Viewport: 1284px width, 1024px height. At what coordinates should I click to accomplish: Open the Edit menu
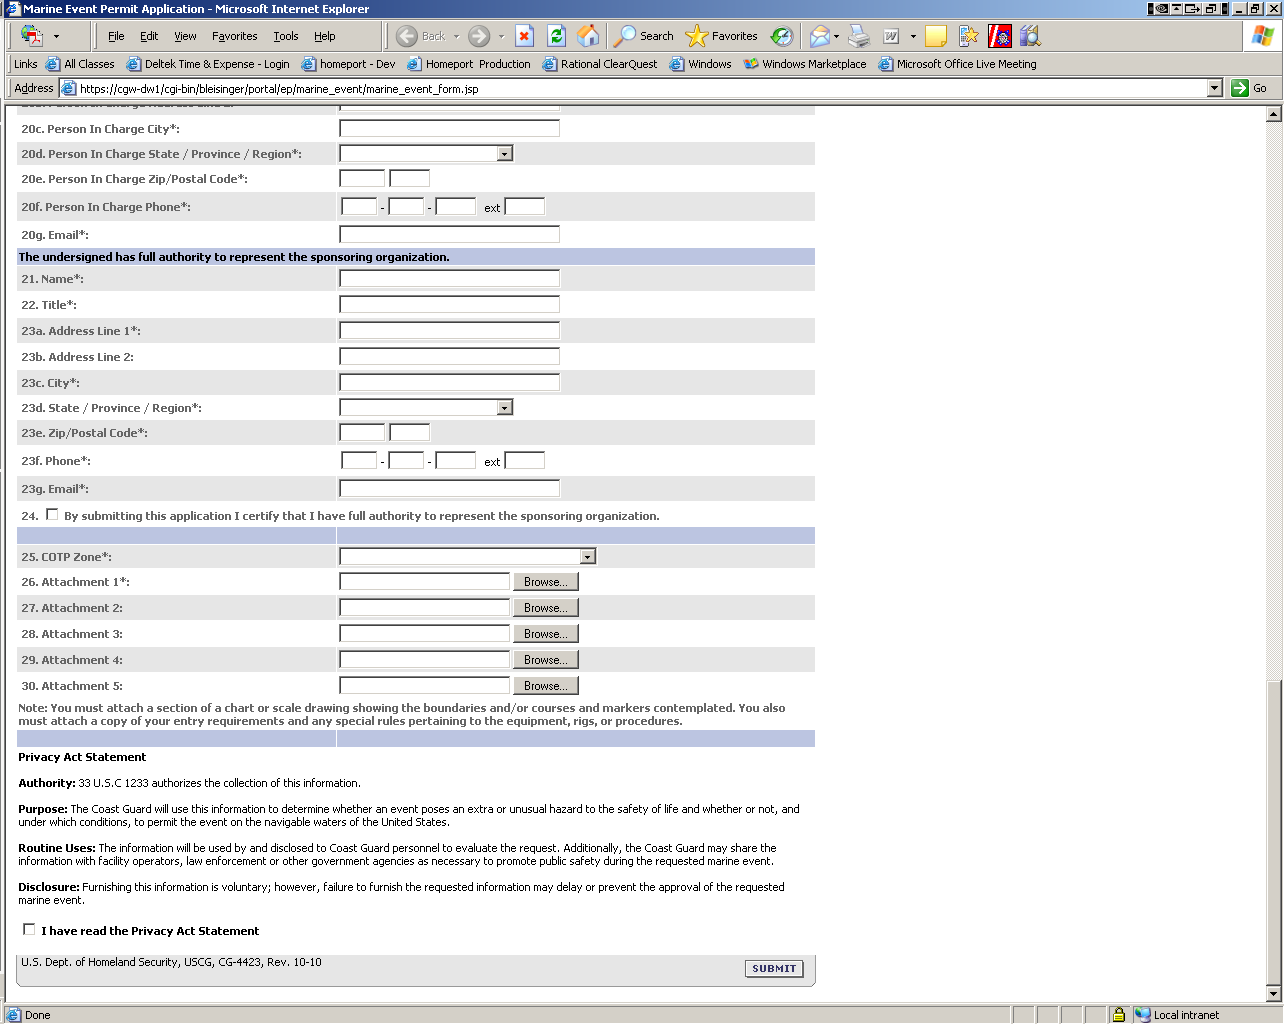pos(149,36)
